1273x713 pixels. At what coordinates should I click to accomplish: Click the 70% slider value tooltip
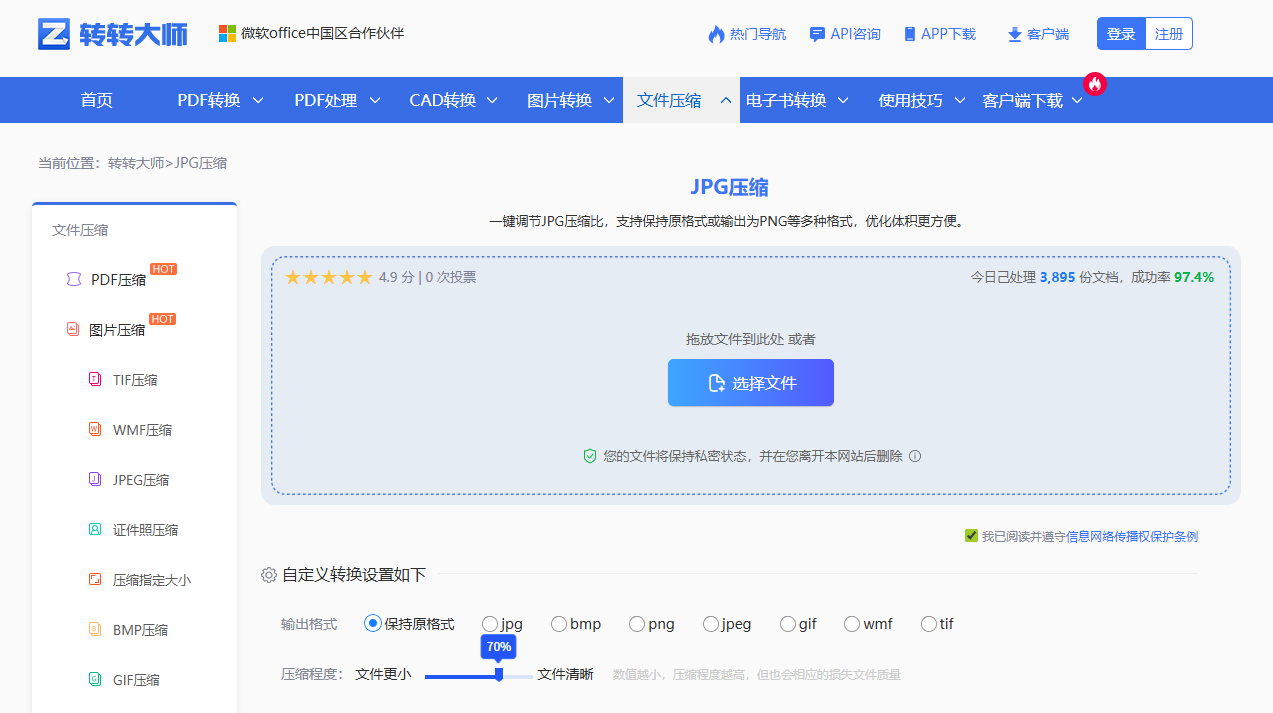pyautogui.click(x=498, y=647)
